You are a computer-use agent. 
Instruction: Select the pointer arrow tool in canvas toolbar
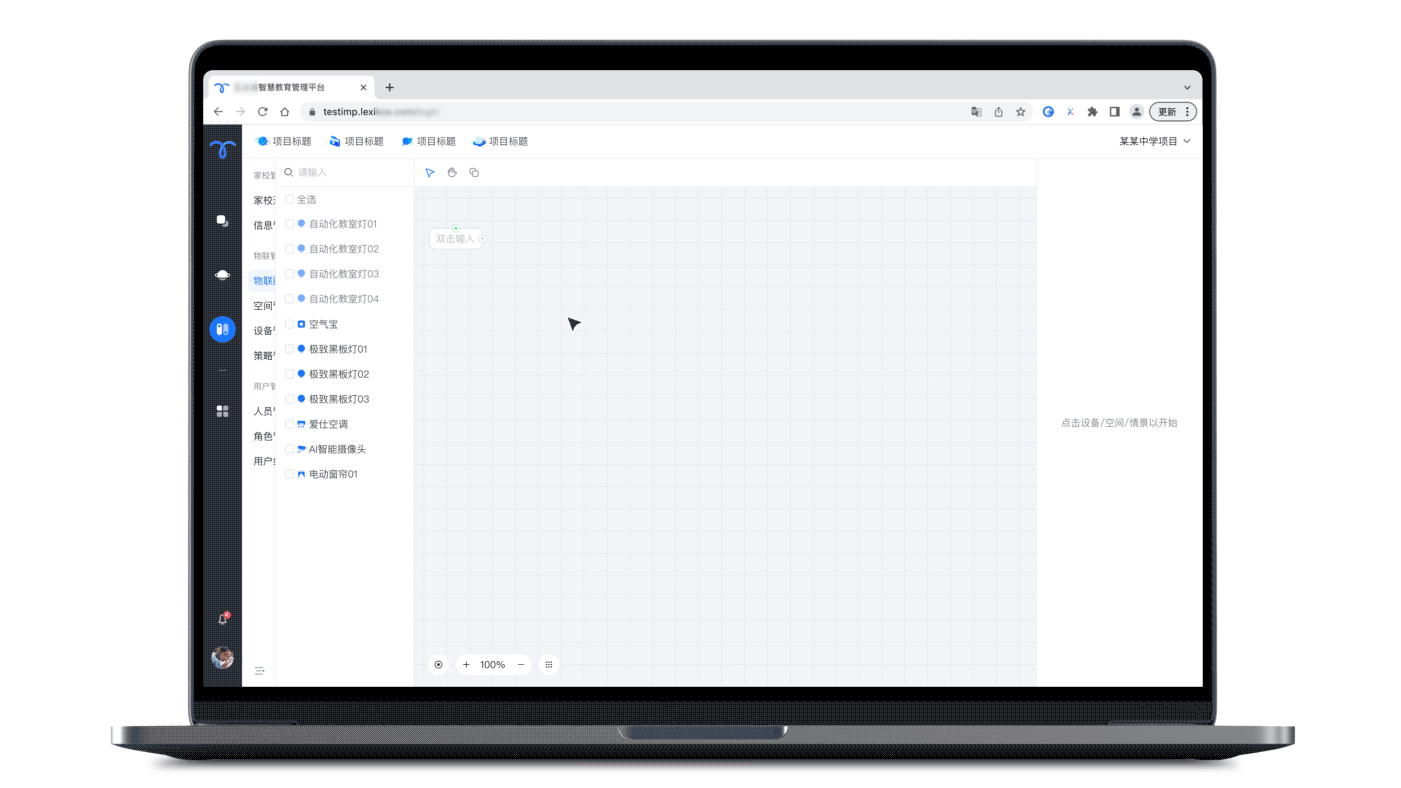pos(430,173)
